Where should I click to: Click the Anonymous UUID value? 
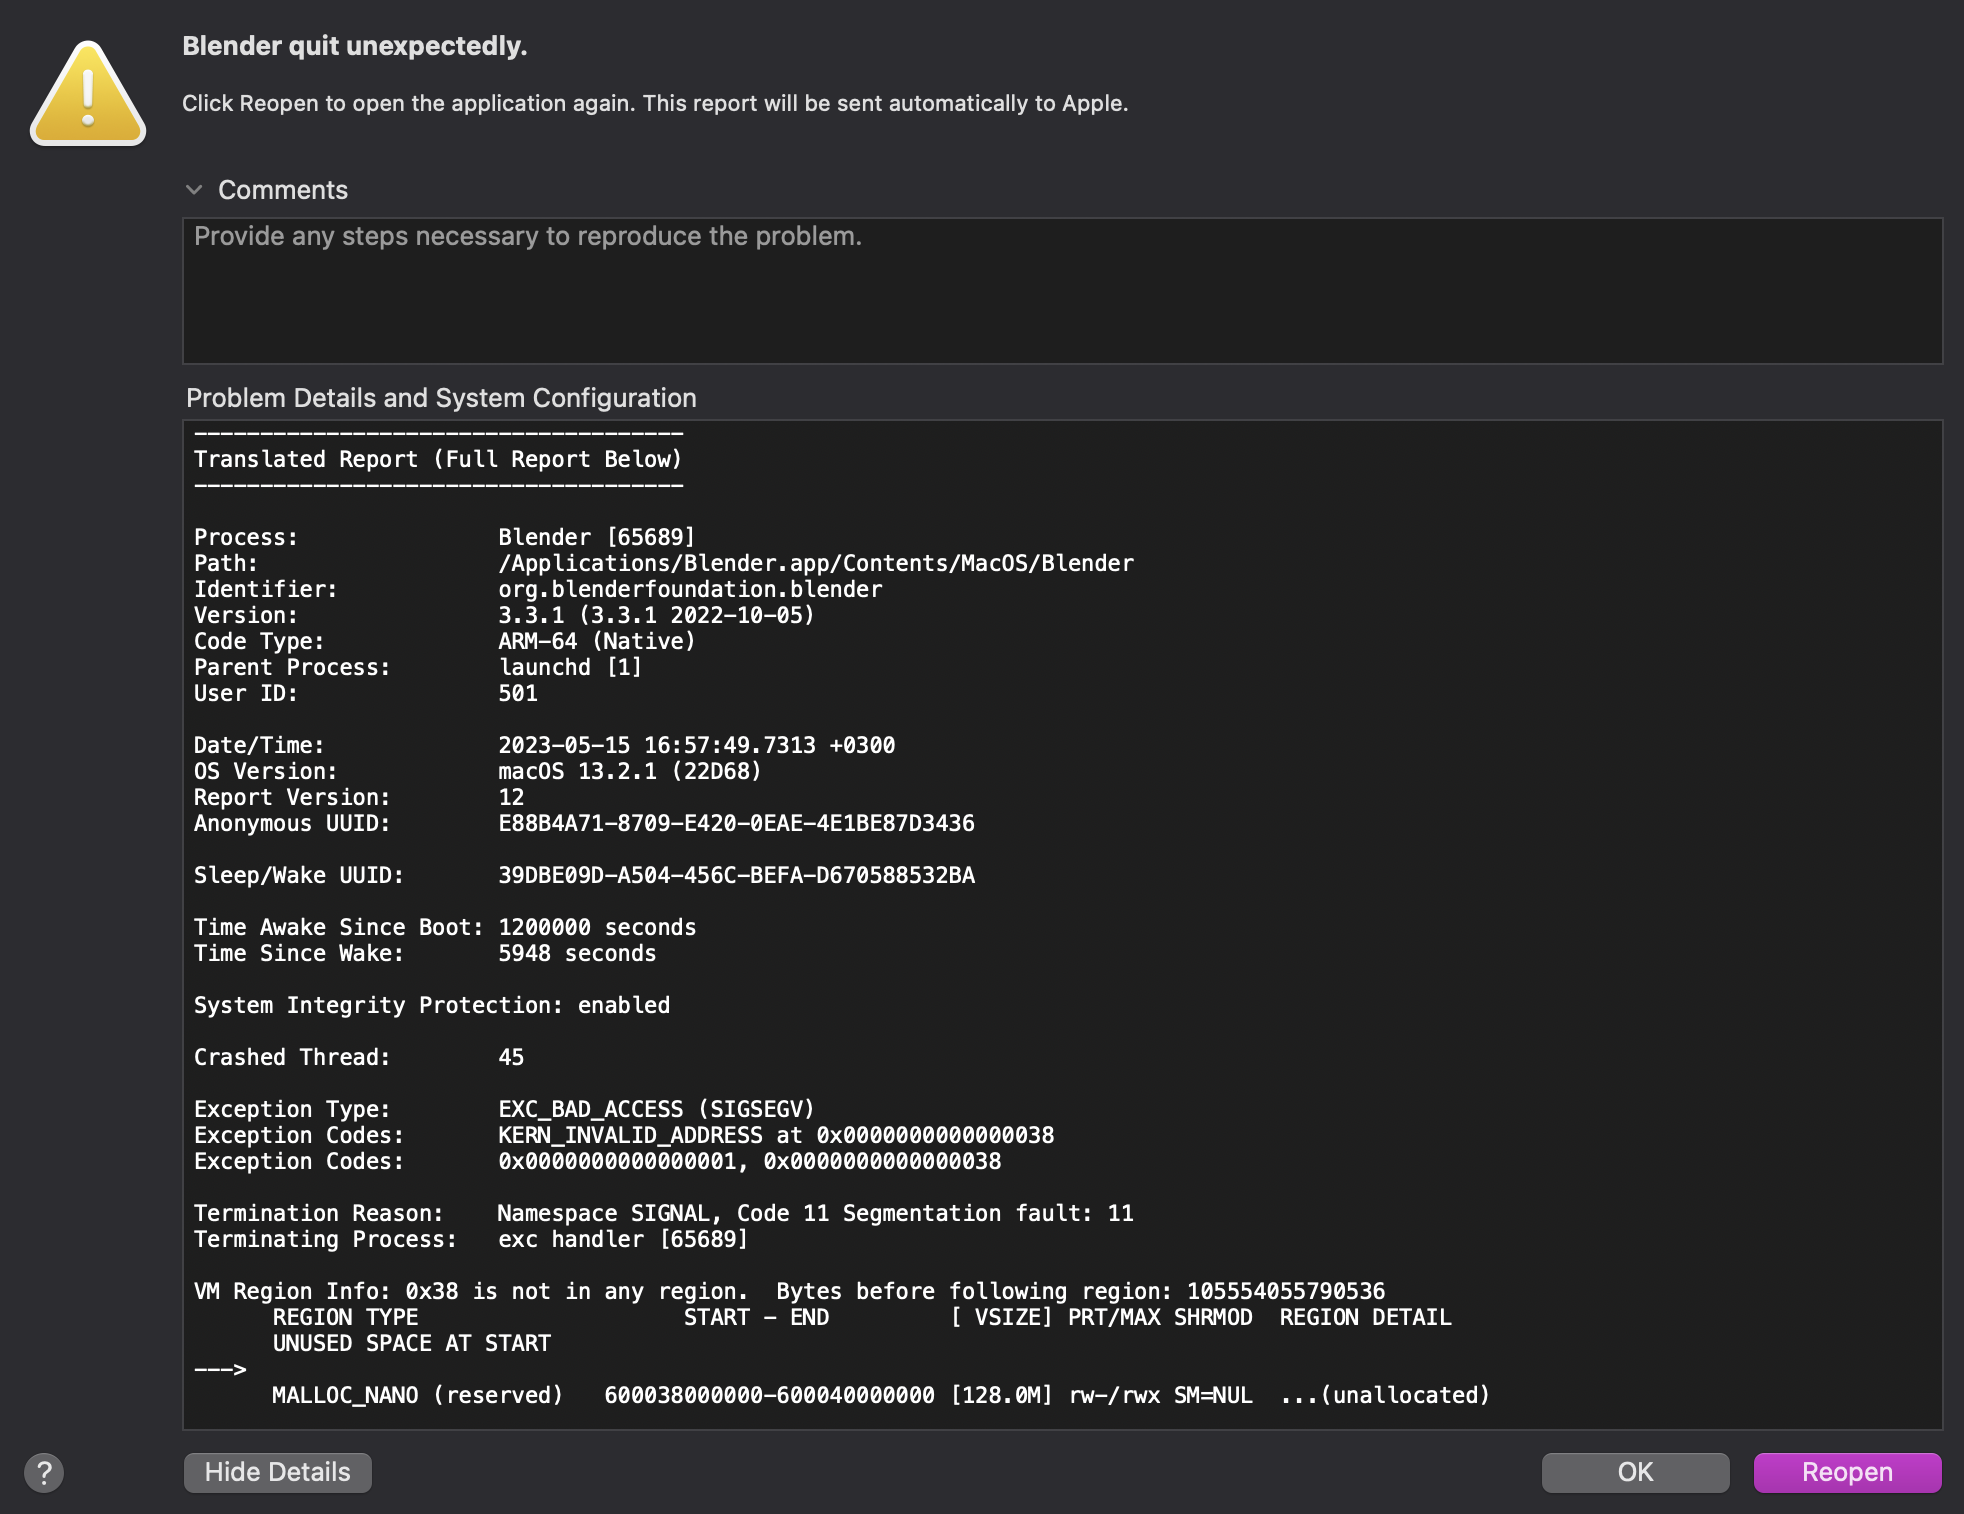pyautogui.click(x=736, y=823)
